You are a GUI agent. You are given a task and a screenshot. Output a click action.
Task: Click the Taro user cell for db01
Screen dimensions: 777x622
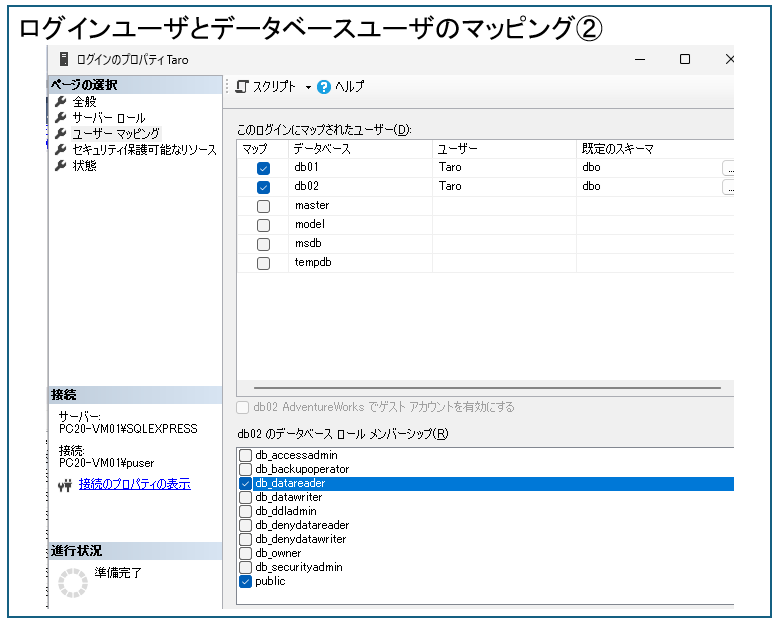tap(504, 168)
